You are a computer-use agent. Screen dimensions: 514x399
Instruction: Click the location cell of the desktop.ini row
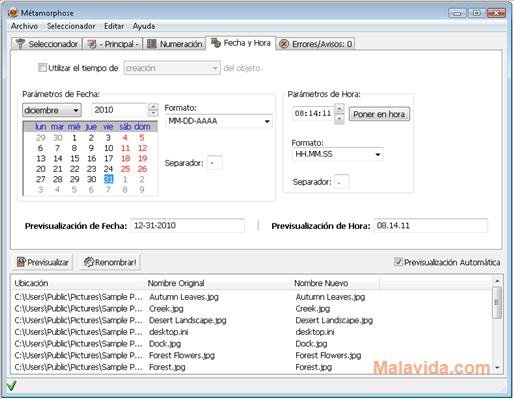[x=78, y=332]
